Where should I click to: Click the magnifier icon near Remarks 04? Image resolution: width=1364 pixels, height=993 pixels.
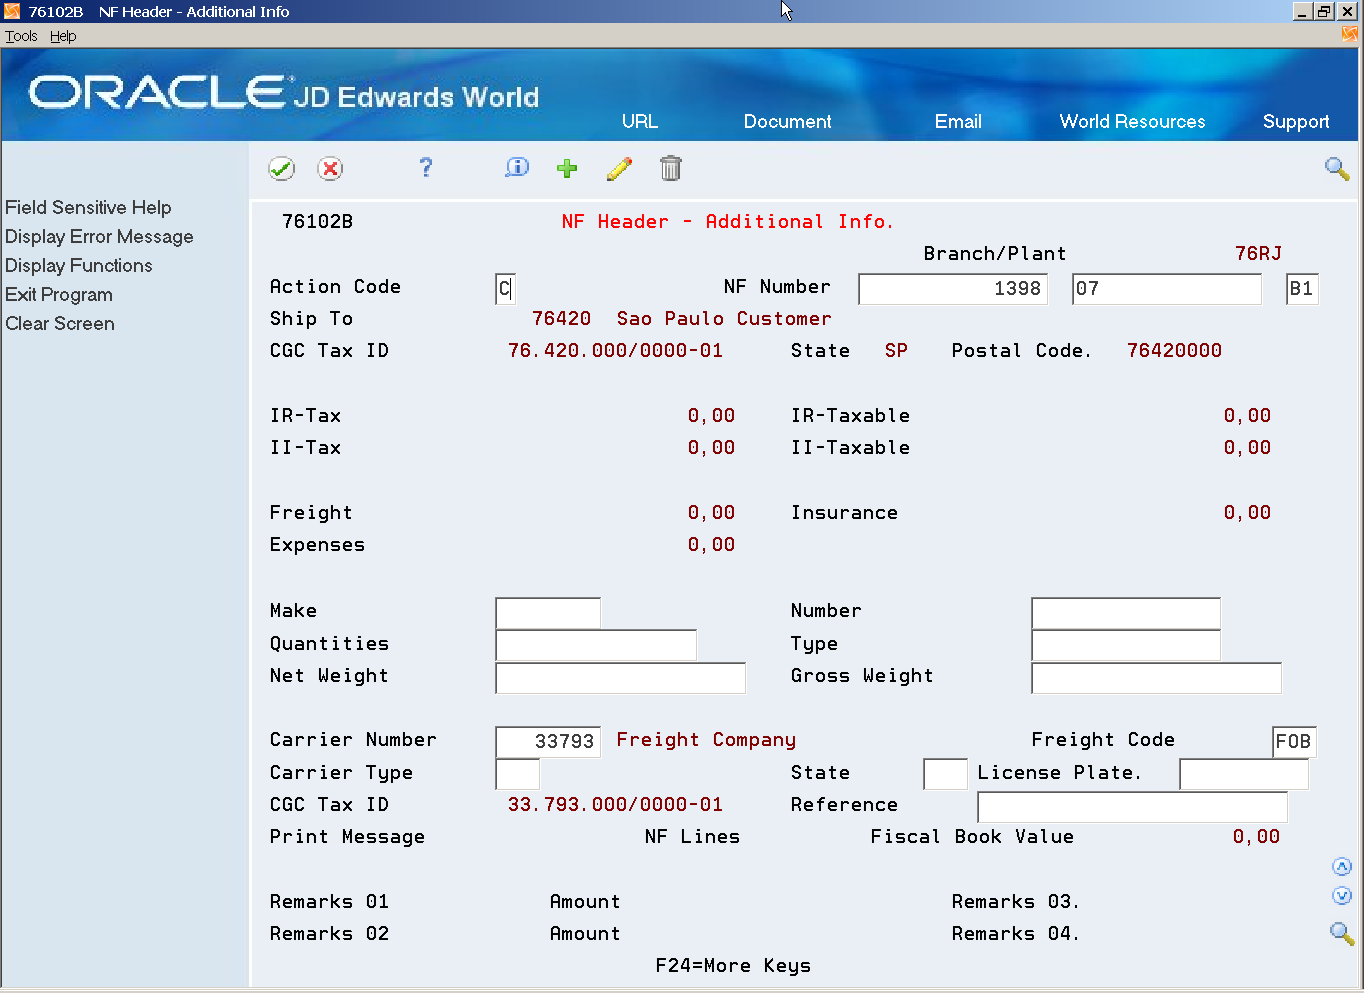(x=1342, y=934)
